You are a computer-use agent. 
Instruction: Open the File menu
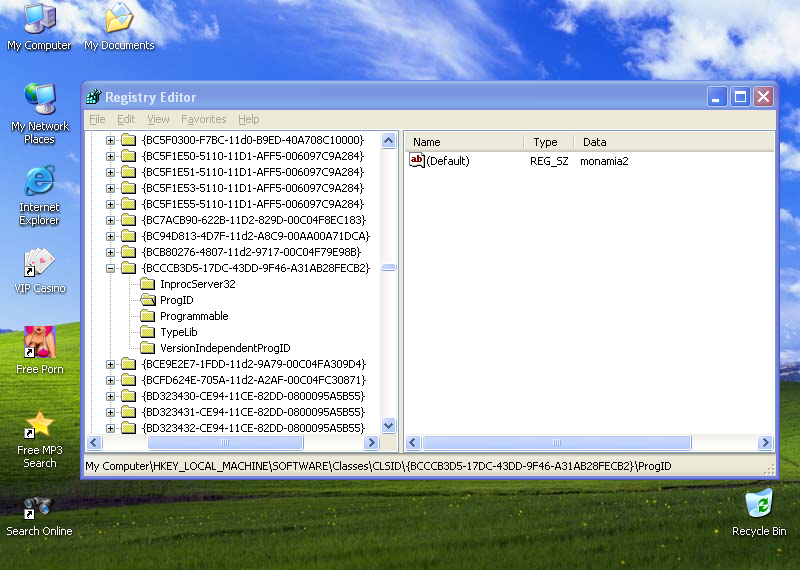click(97, 119)
